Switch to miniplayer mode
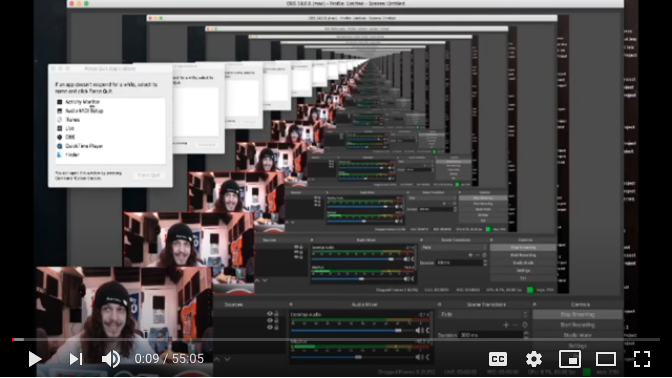Viewport: 672px width, 378px height. (570, 359)
